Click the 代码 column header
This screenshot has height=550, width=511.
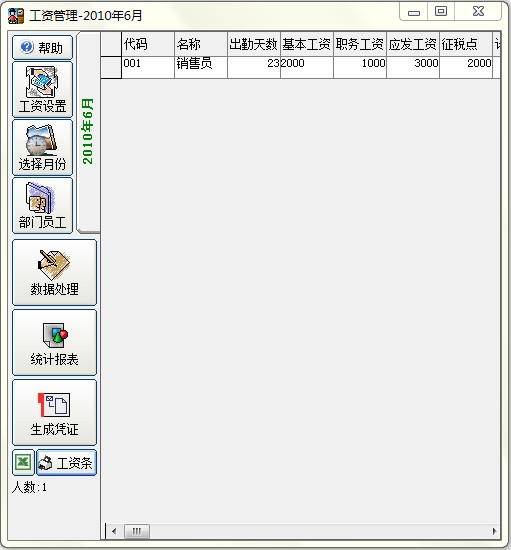[148, 44]
